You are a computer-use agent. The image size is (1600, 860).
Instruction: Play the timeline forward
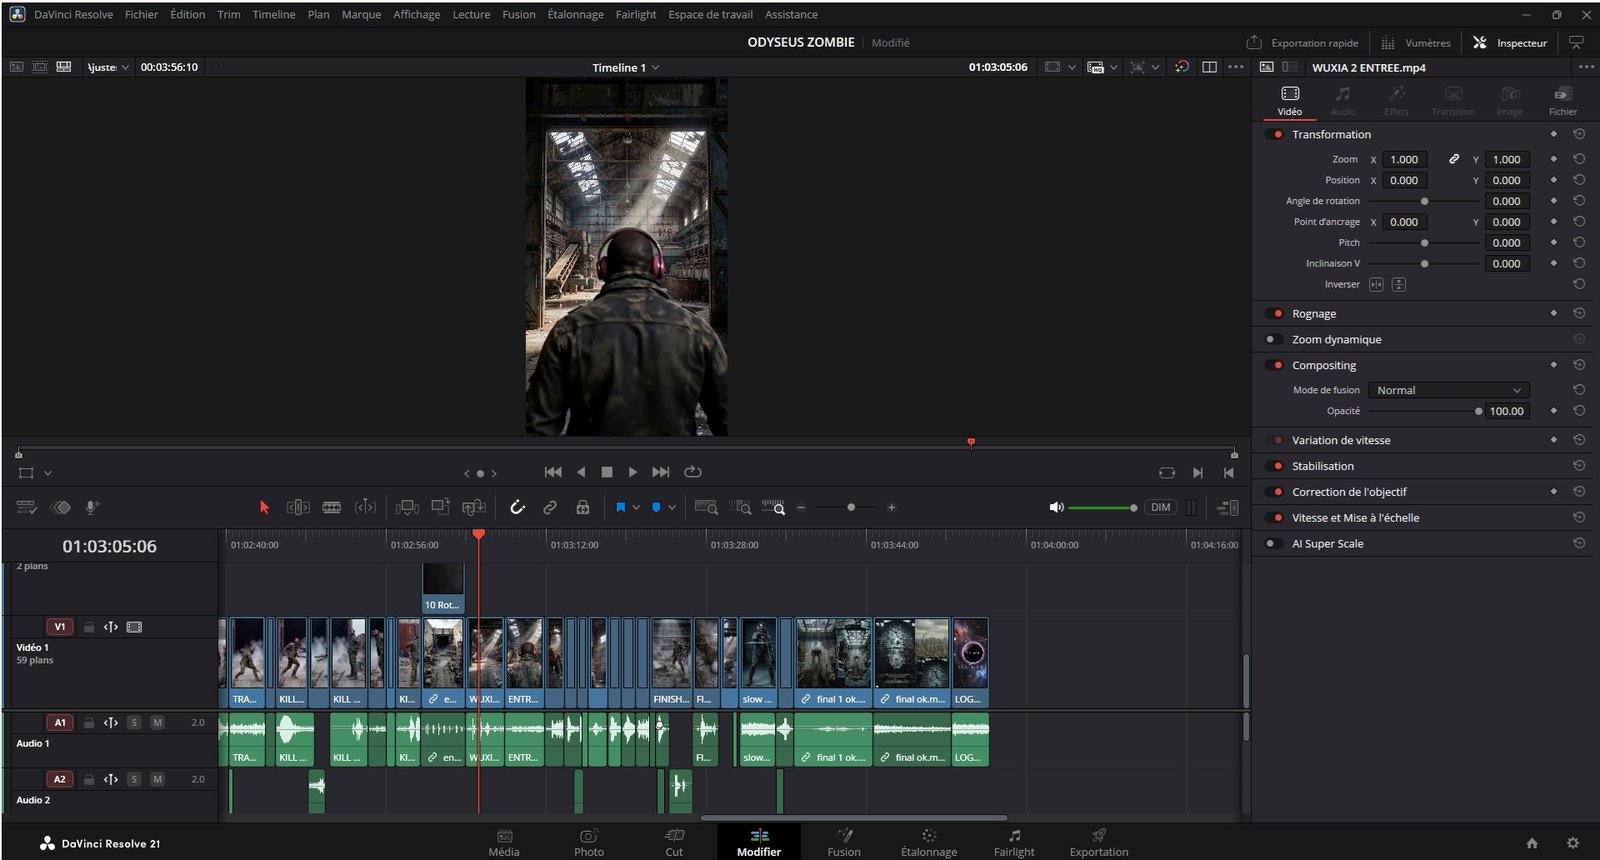pyautogui.click(x=633, y=472)
